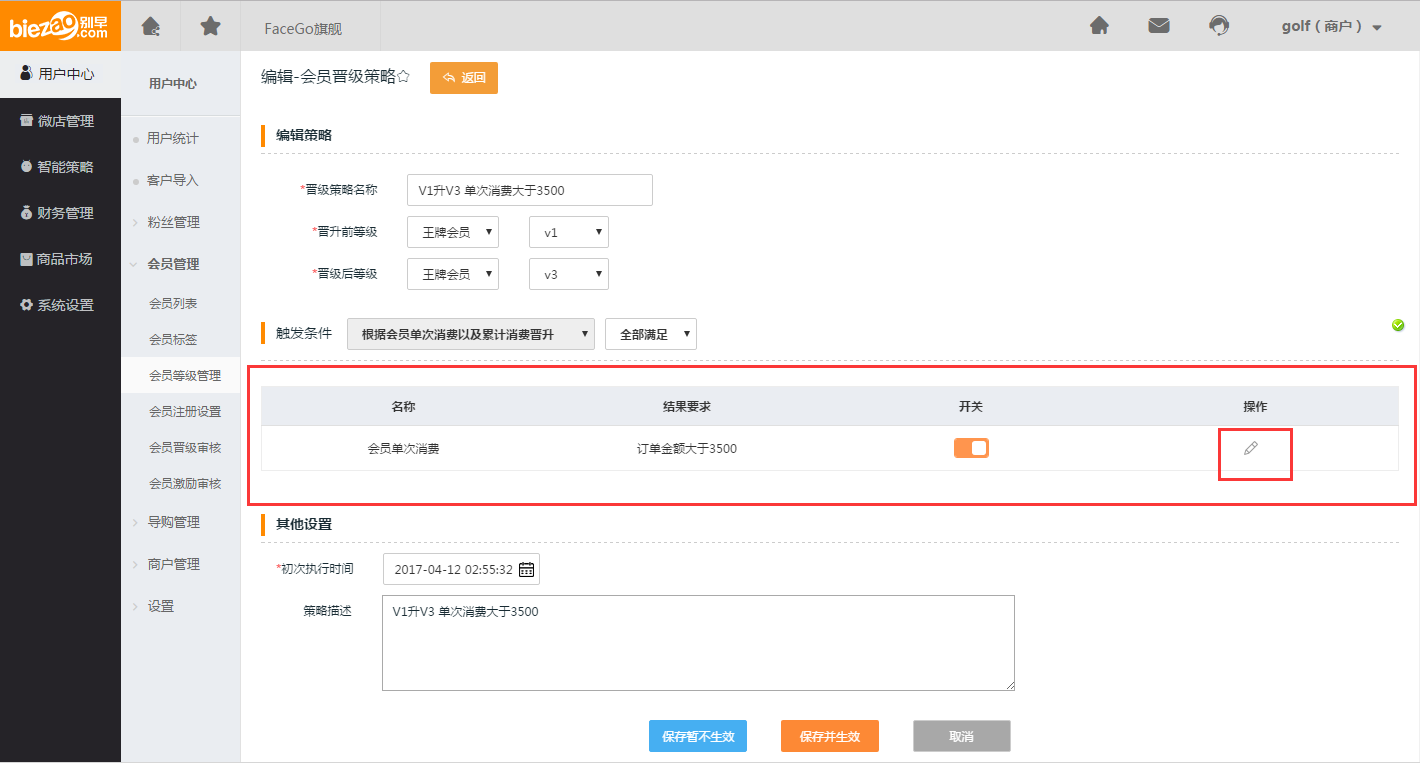Open the 晋升前等级 v1 dropdown
The width and height of the screenshot is (1420, 763).
coord(568,232)
